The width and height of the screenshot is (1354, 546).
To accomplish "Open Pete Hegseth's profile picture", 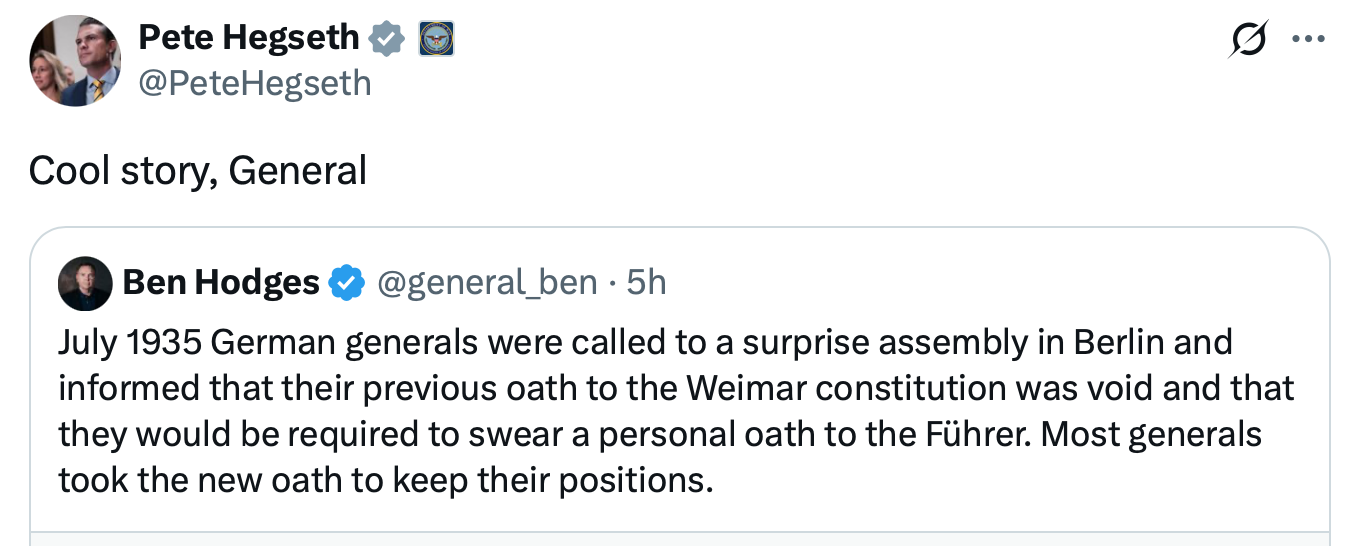I will click(75, 60).
